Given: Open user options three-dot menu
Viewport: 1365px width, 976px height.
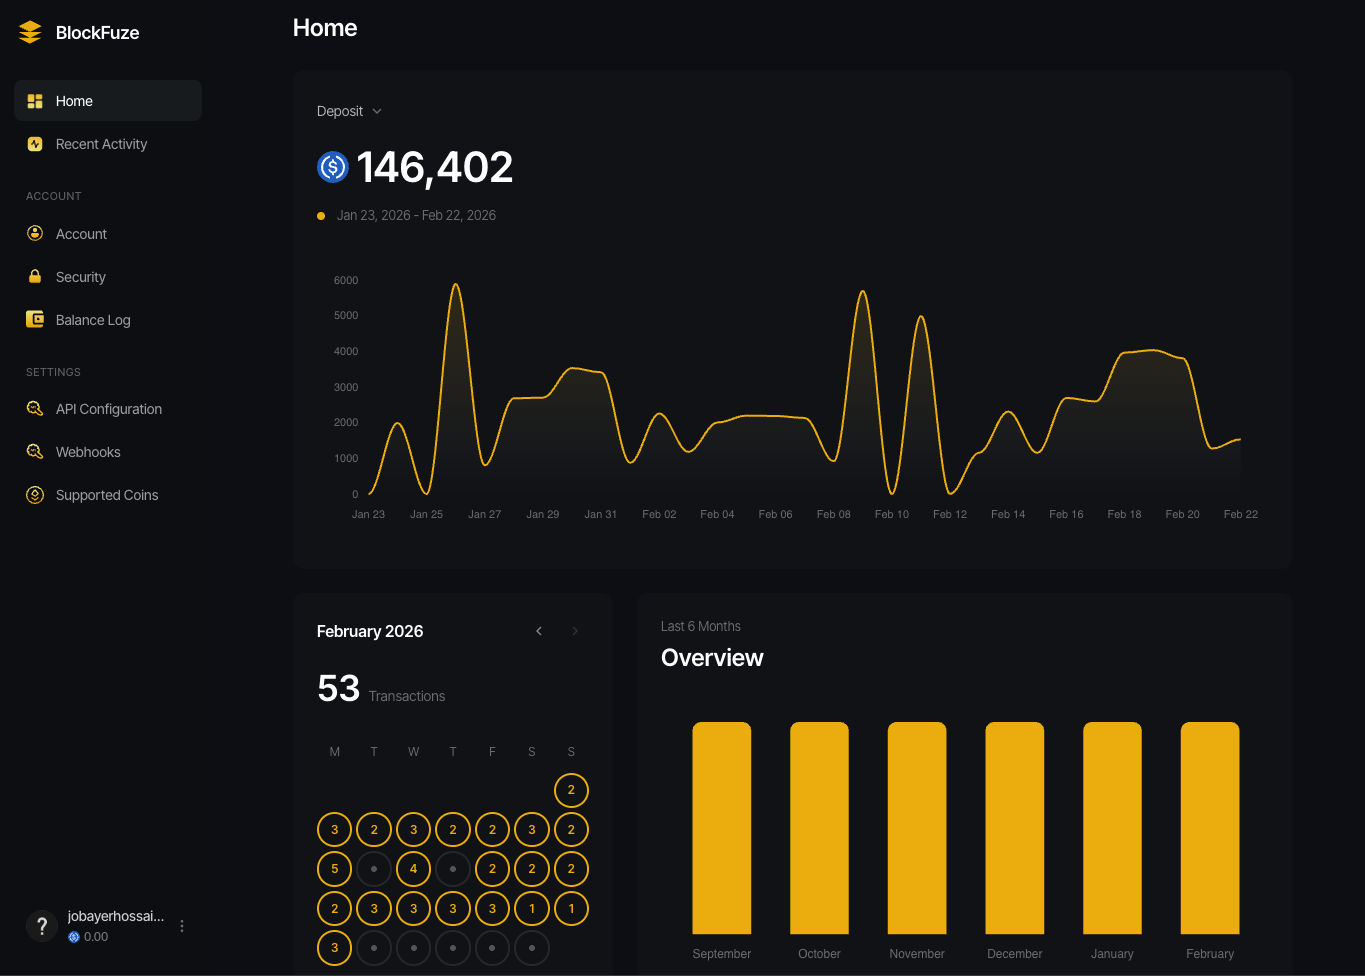Looking at the screenshot, I should (182, 926).
